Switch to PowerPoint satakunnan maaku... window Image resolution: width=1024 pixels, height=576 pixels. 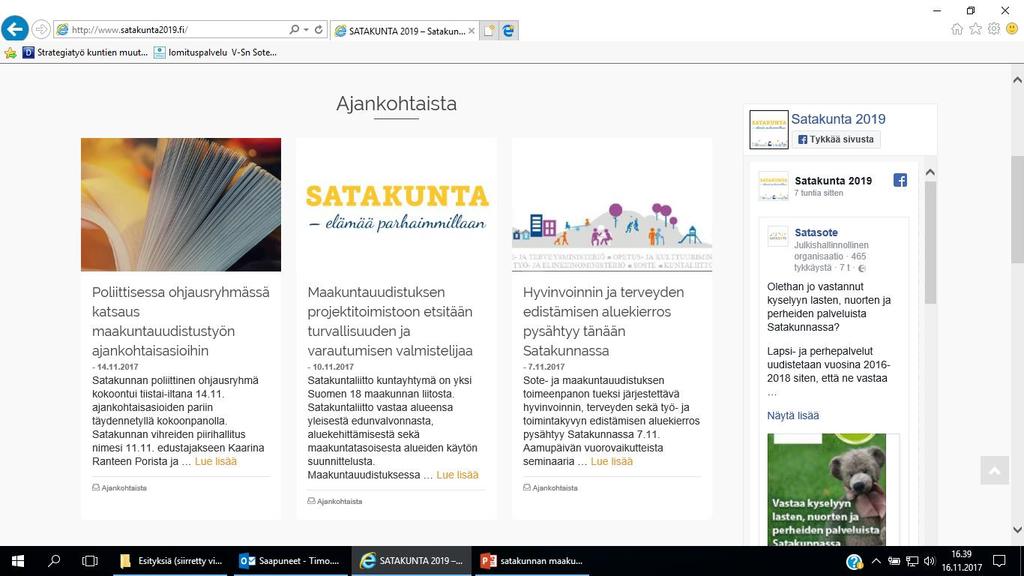pos(532,561)
